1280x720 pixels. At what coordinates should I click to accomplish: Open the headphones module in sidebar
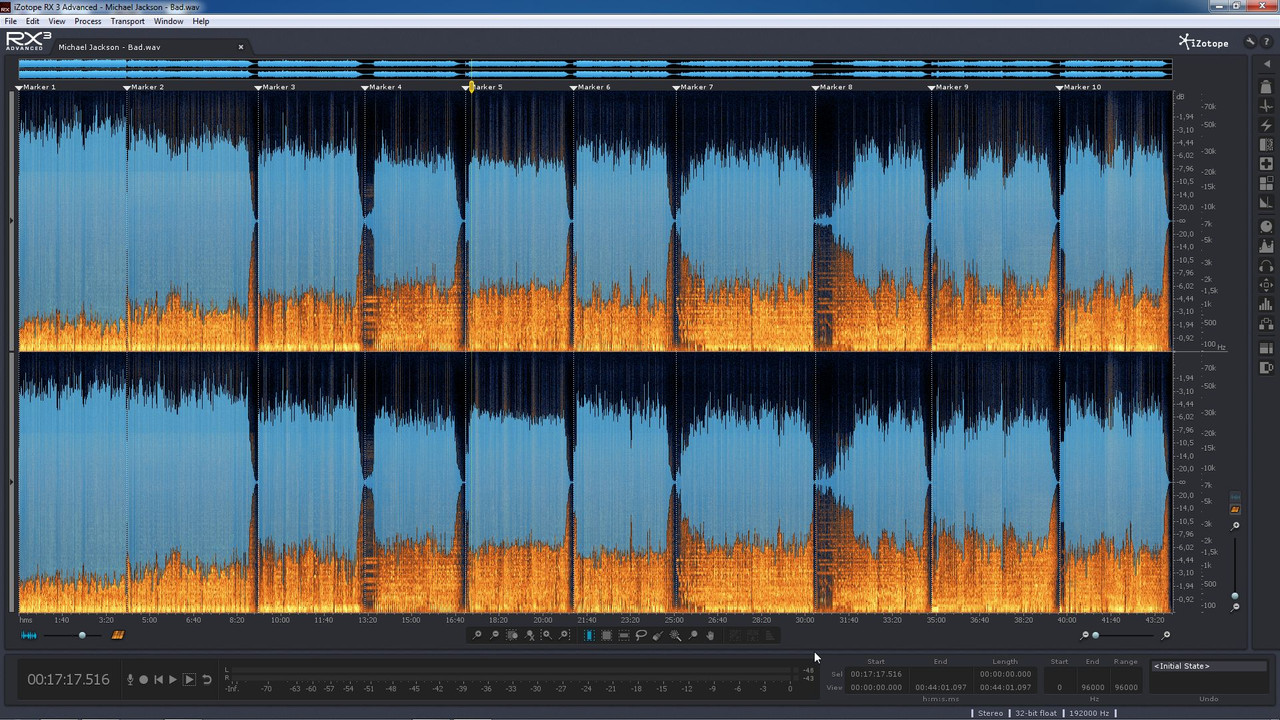pyautogui.click(x=1266, y=266)
